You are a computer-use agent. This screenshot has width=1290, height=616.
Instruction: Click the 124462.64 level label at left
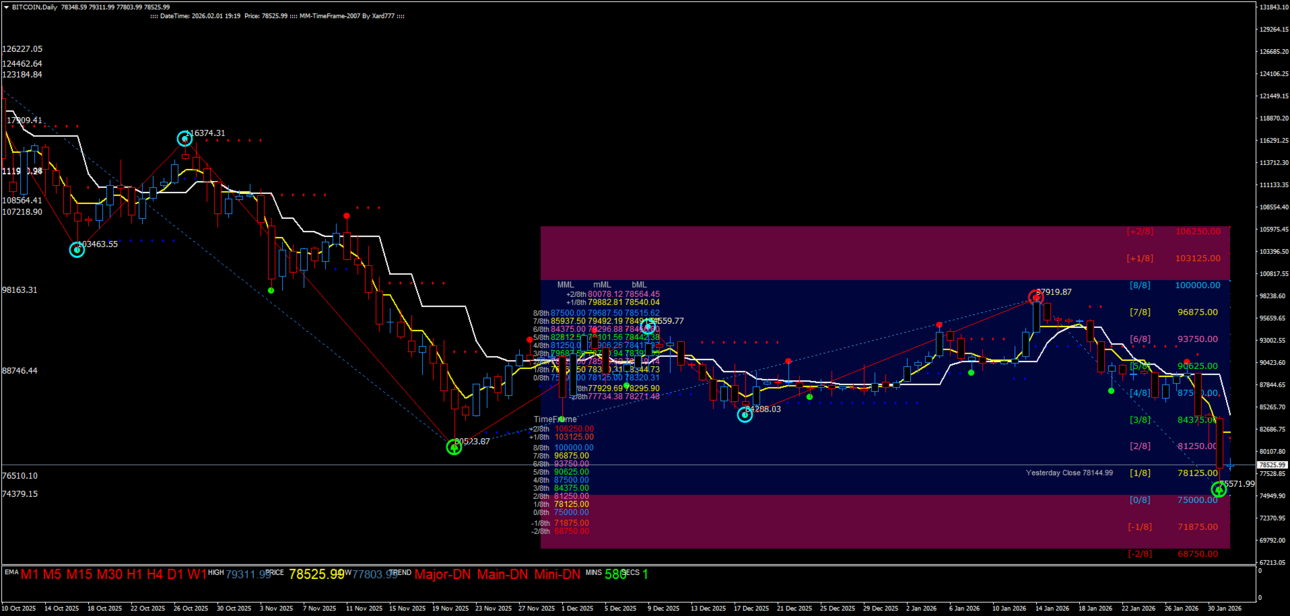pyautogui.click(x=22, y=63)
